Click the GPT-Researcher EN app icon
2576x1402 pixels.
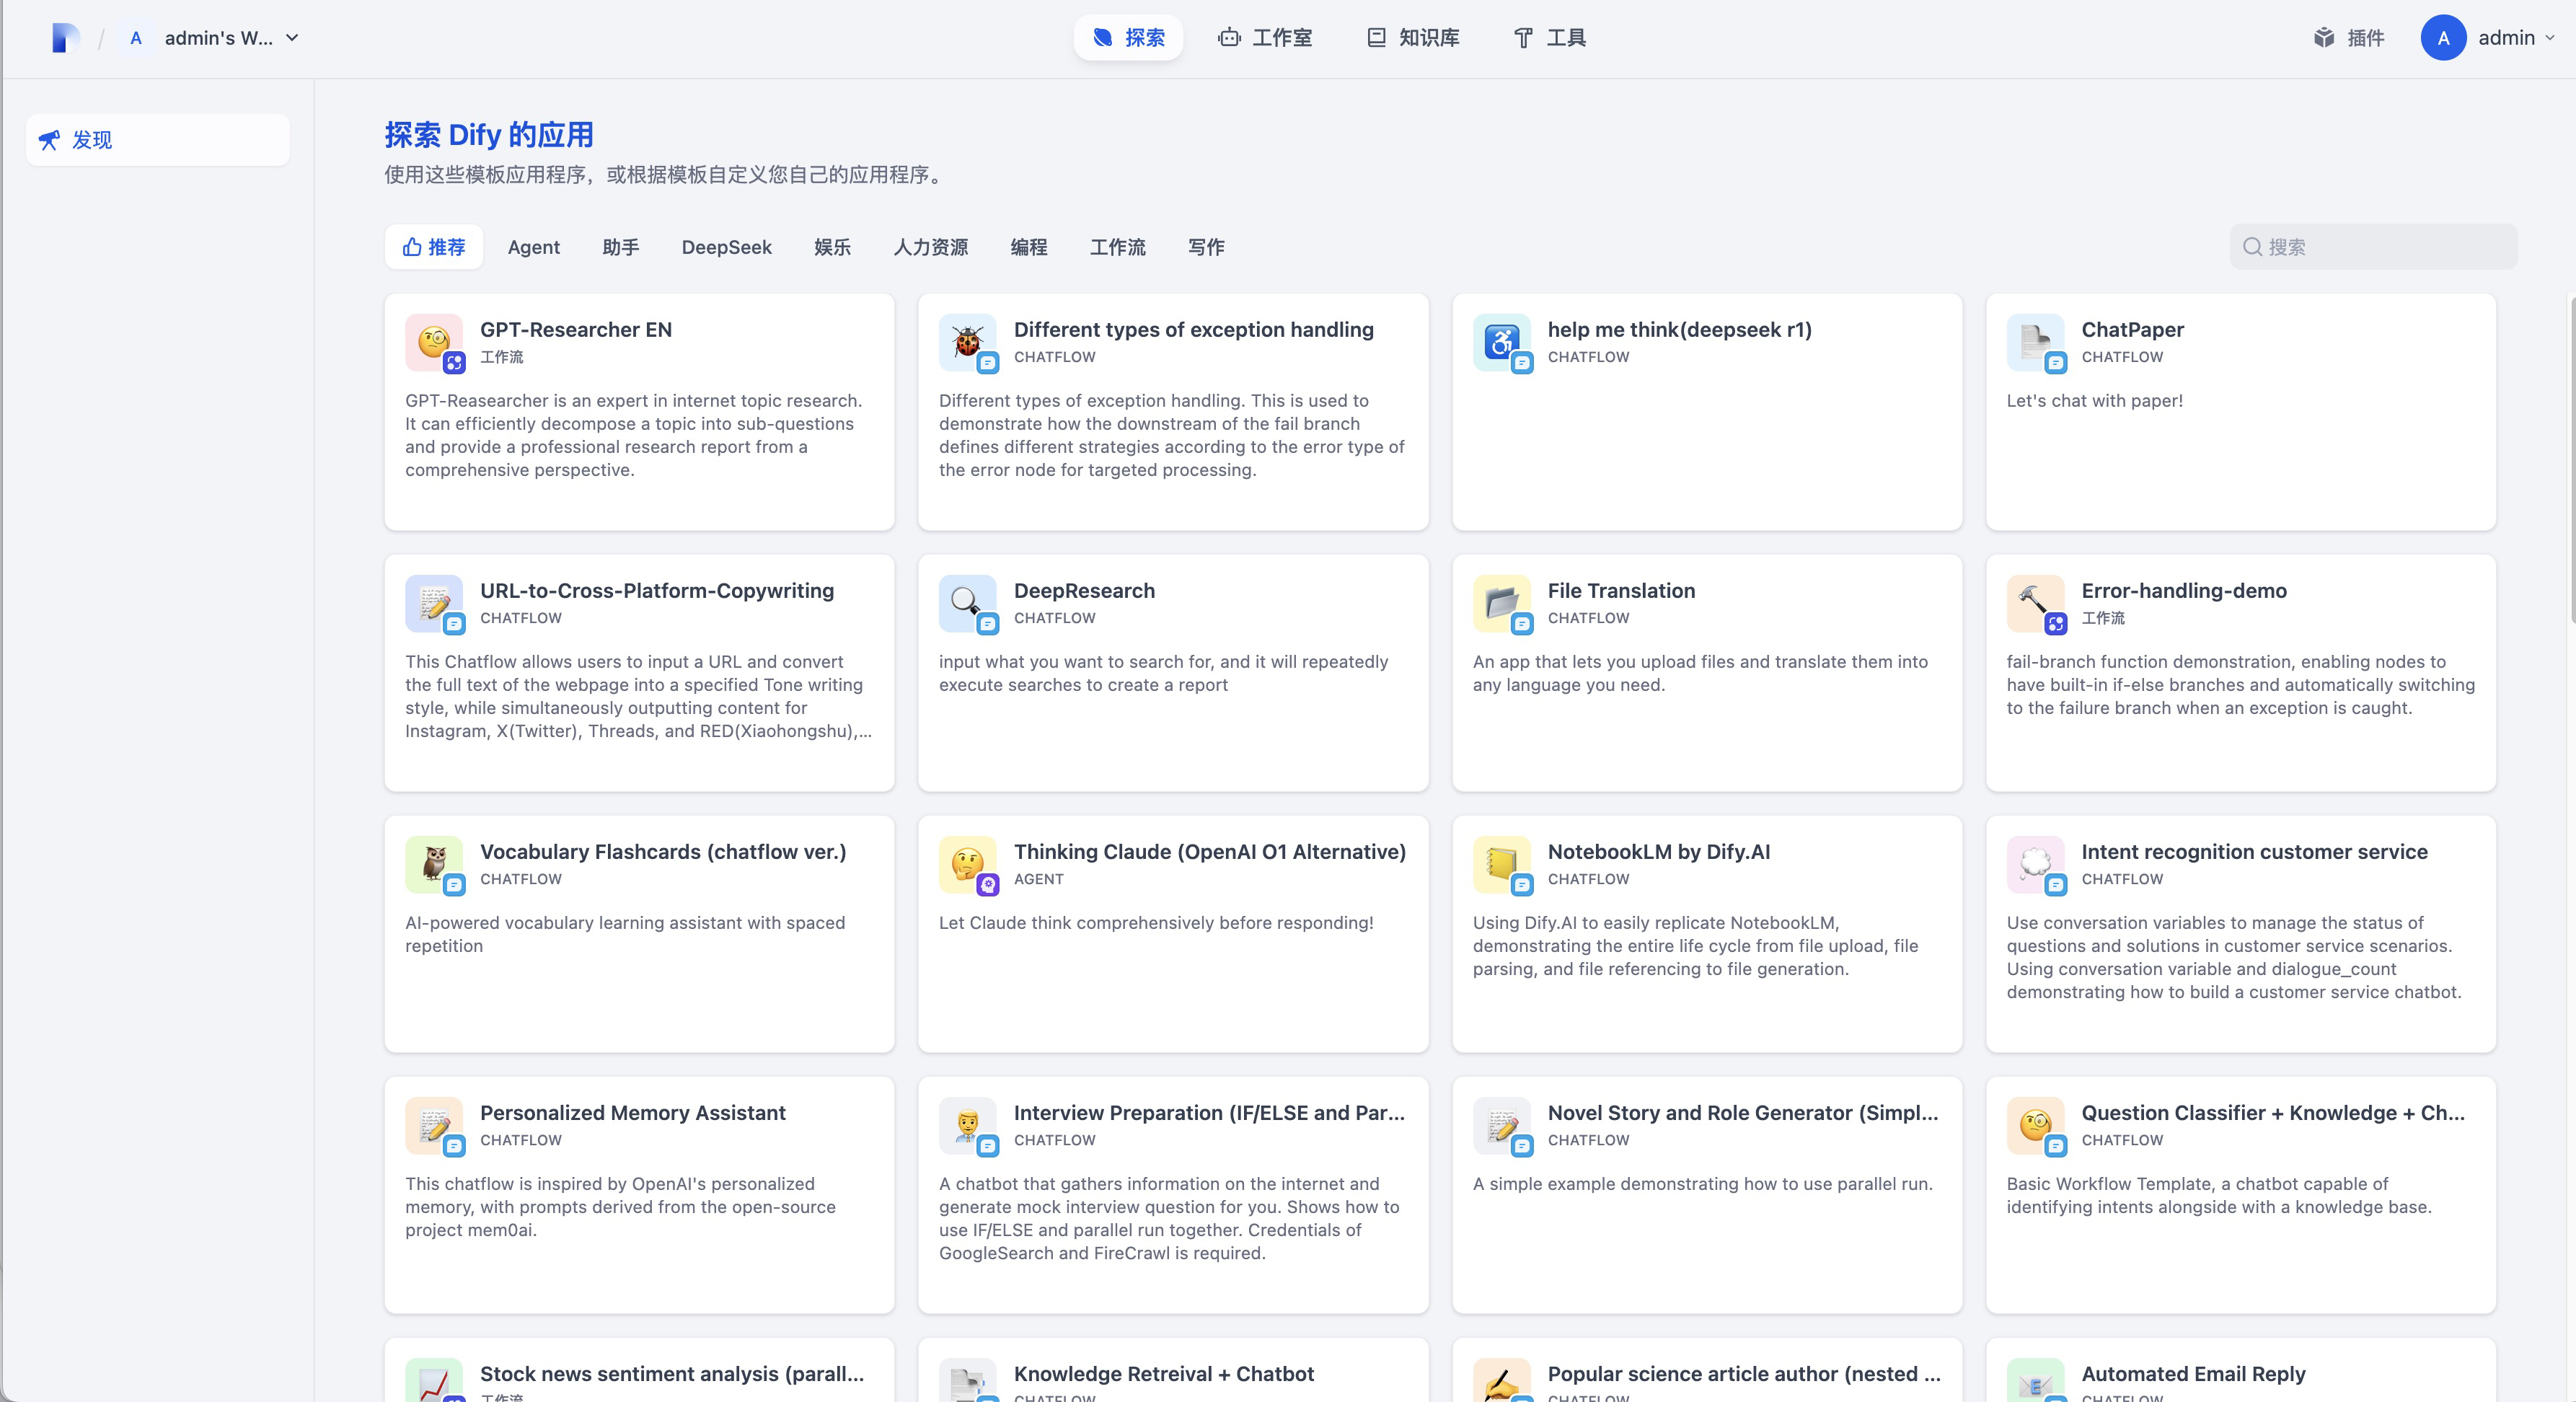[434, 343]
